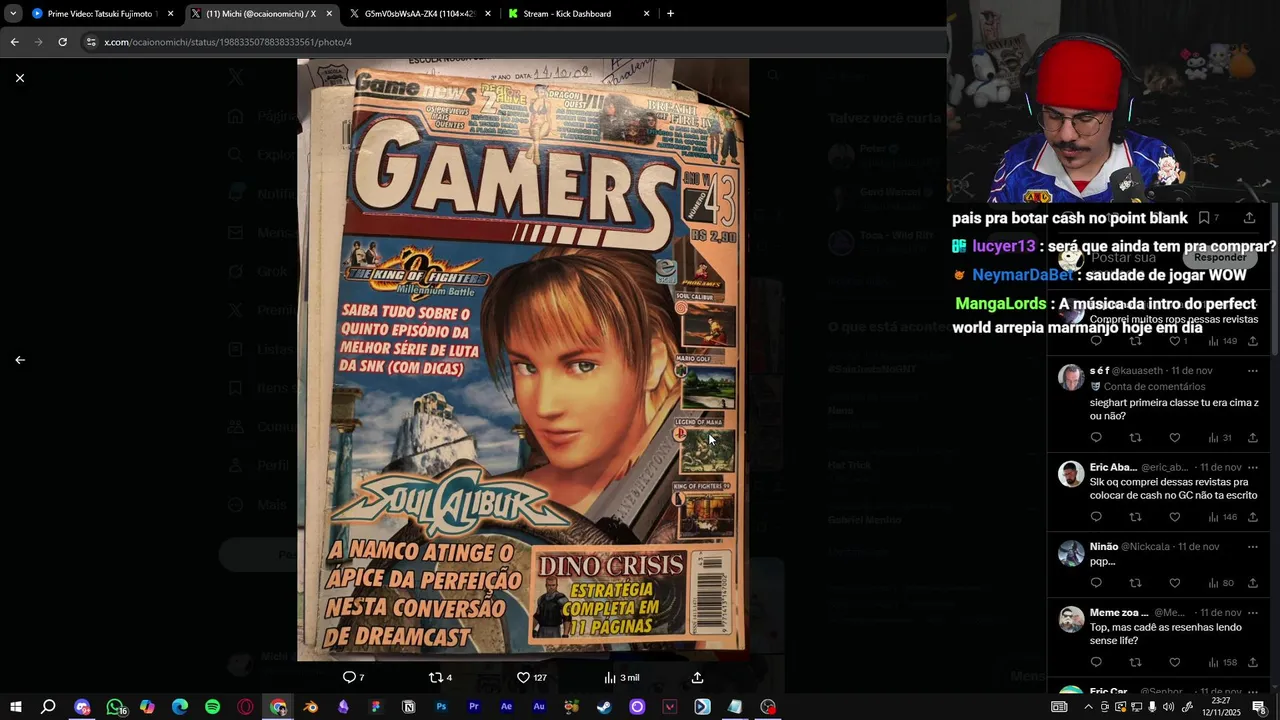Reload the current page
This screenshot has width=1280, height=720.
[62, 42]
